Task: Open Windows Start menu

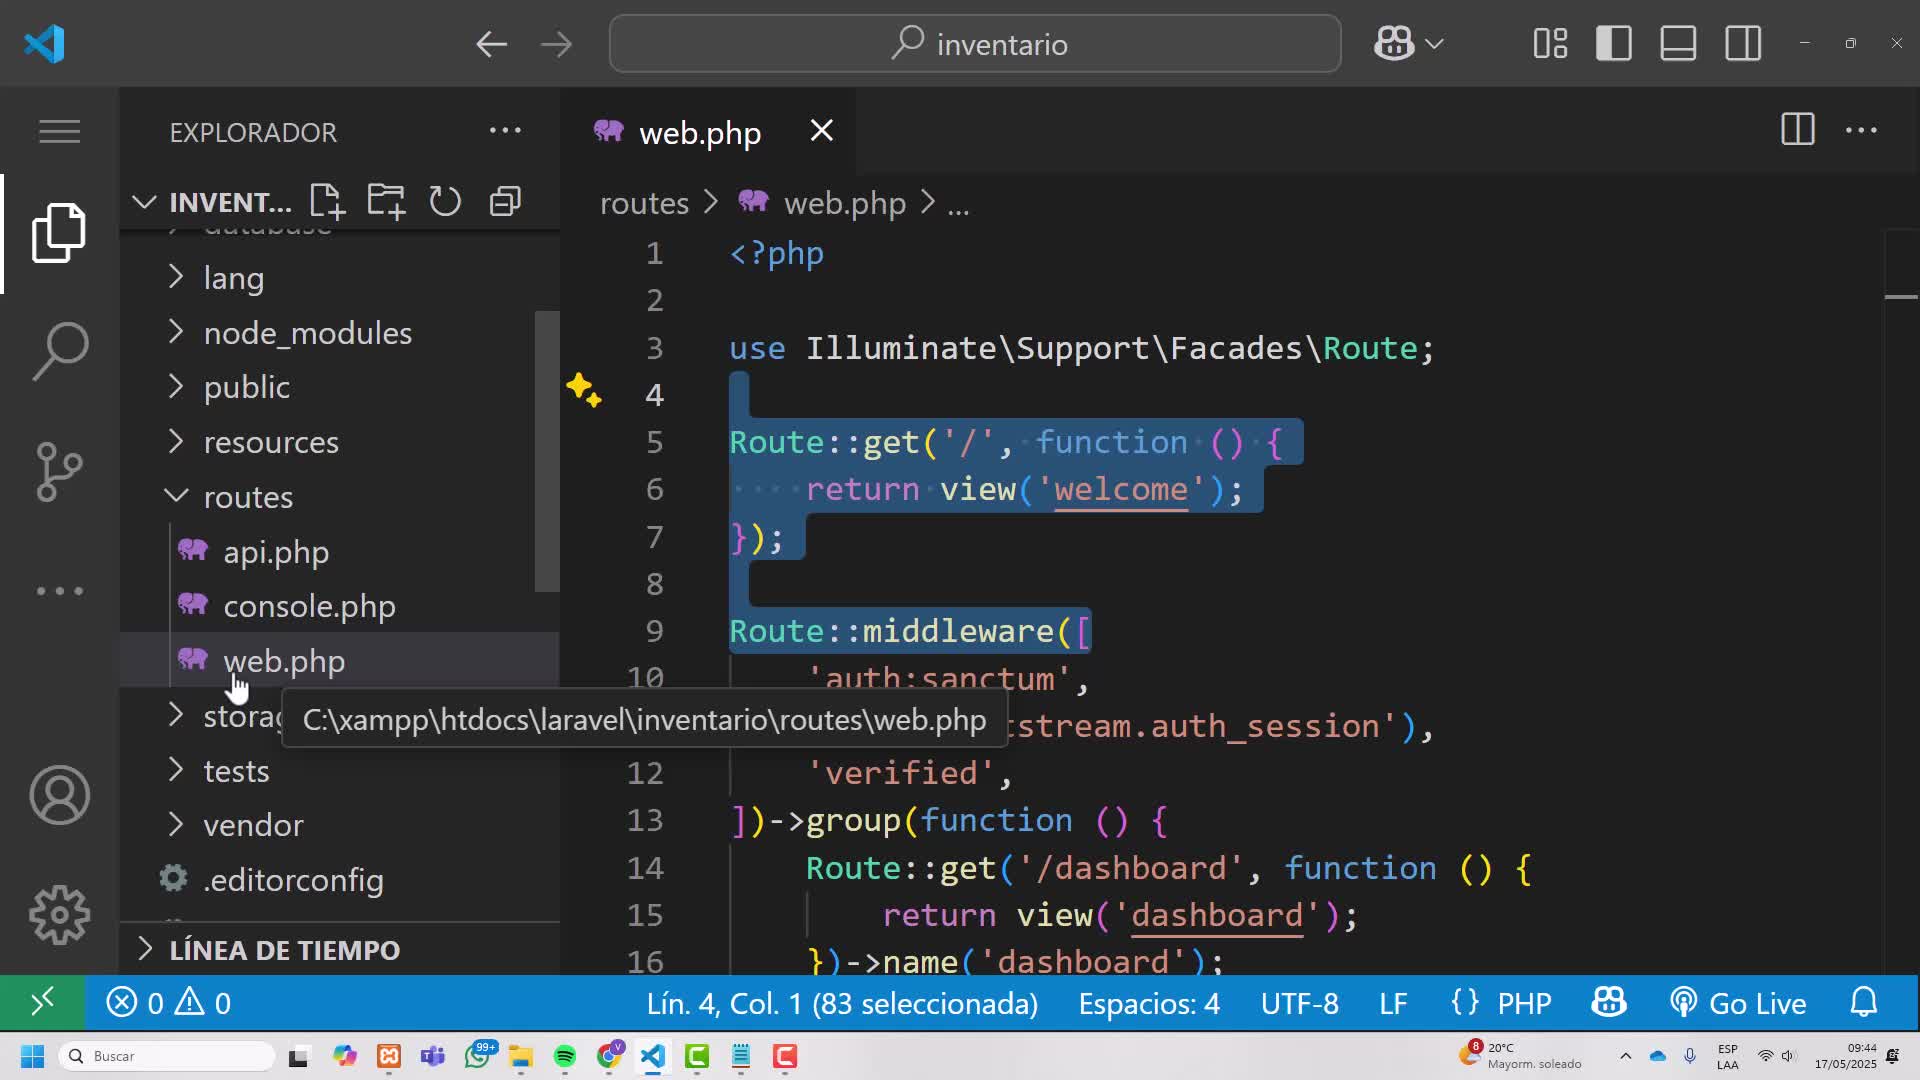Action: pos(32,1056)
